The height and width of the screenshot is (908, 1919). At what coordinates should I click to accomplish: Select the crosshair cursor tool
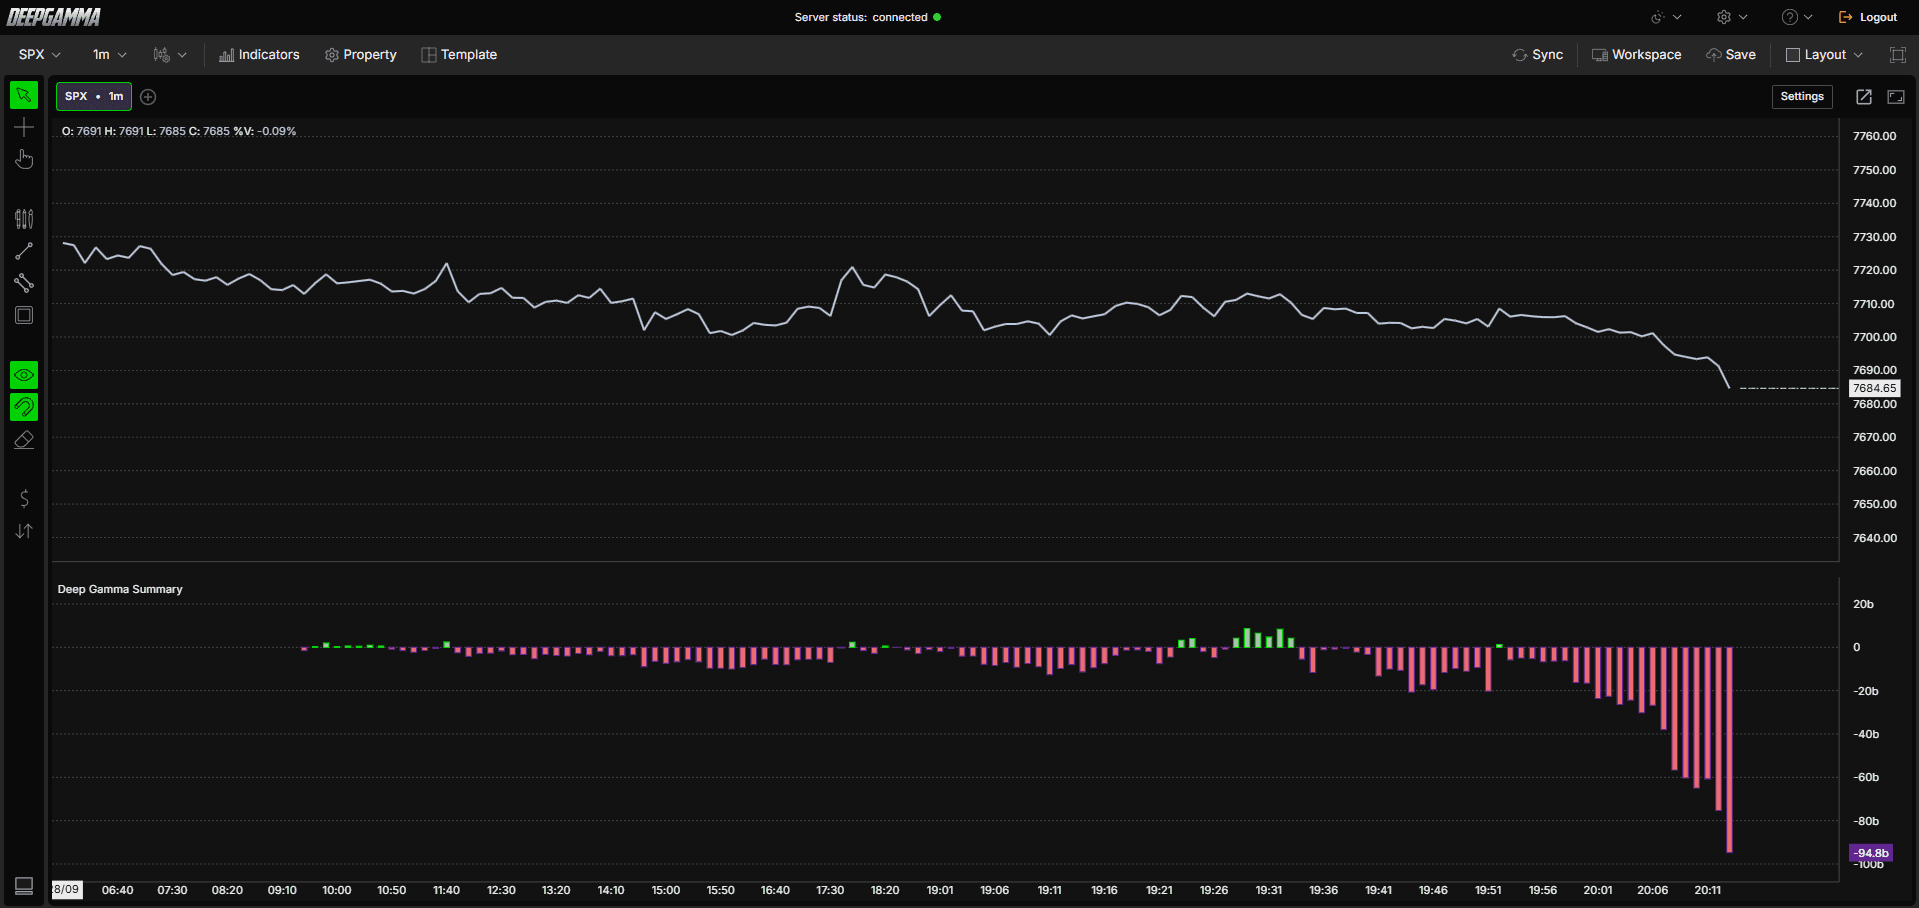pyautogui.click(x=24, y=127)
